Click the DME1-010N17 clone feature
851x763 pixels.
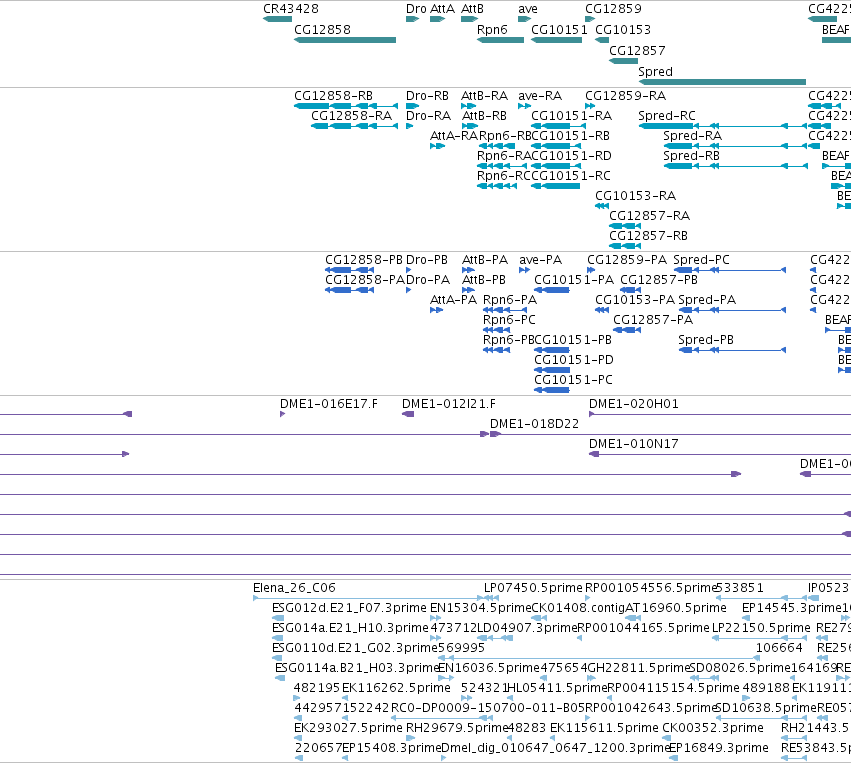[x=720, y=455]
